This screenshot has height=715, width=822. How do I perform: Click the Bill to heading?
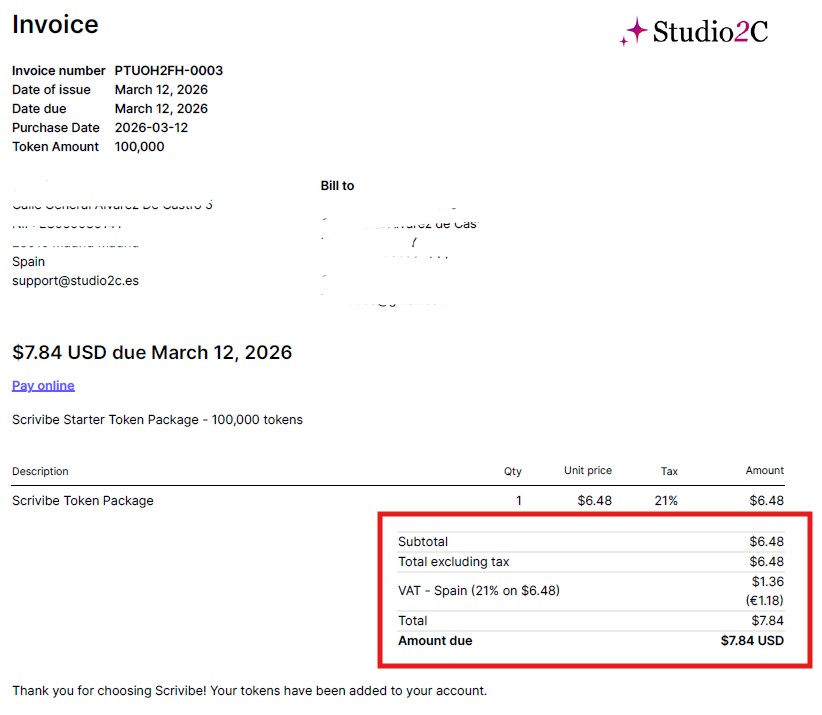point(337,186)
